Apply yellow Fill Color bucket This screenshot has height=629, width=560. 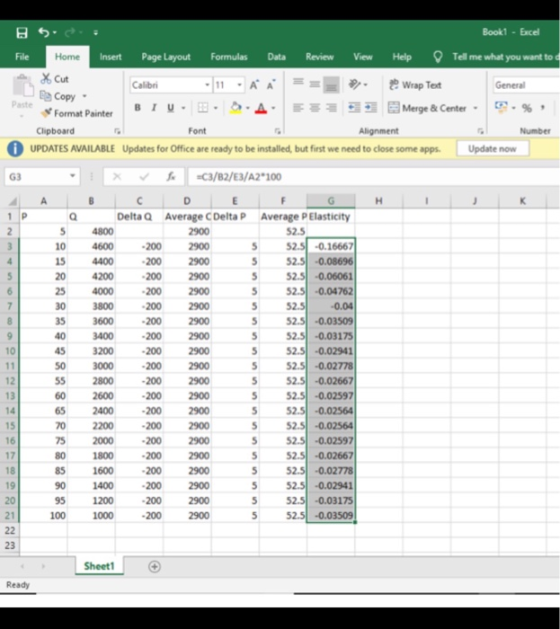click(236, 108)
